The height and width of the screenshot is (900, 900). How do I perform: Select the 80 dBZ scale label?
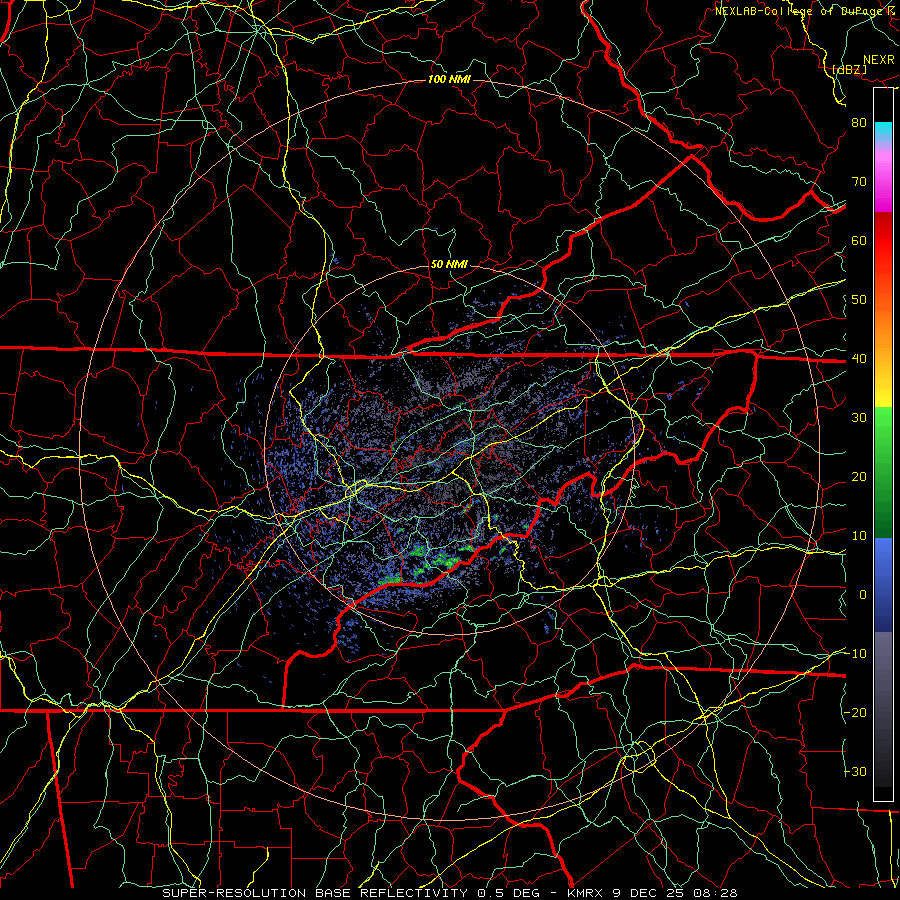click(x=859, y=123)
